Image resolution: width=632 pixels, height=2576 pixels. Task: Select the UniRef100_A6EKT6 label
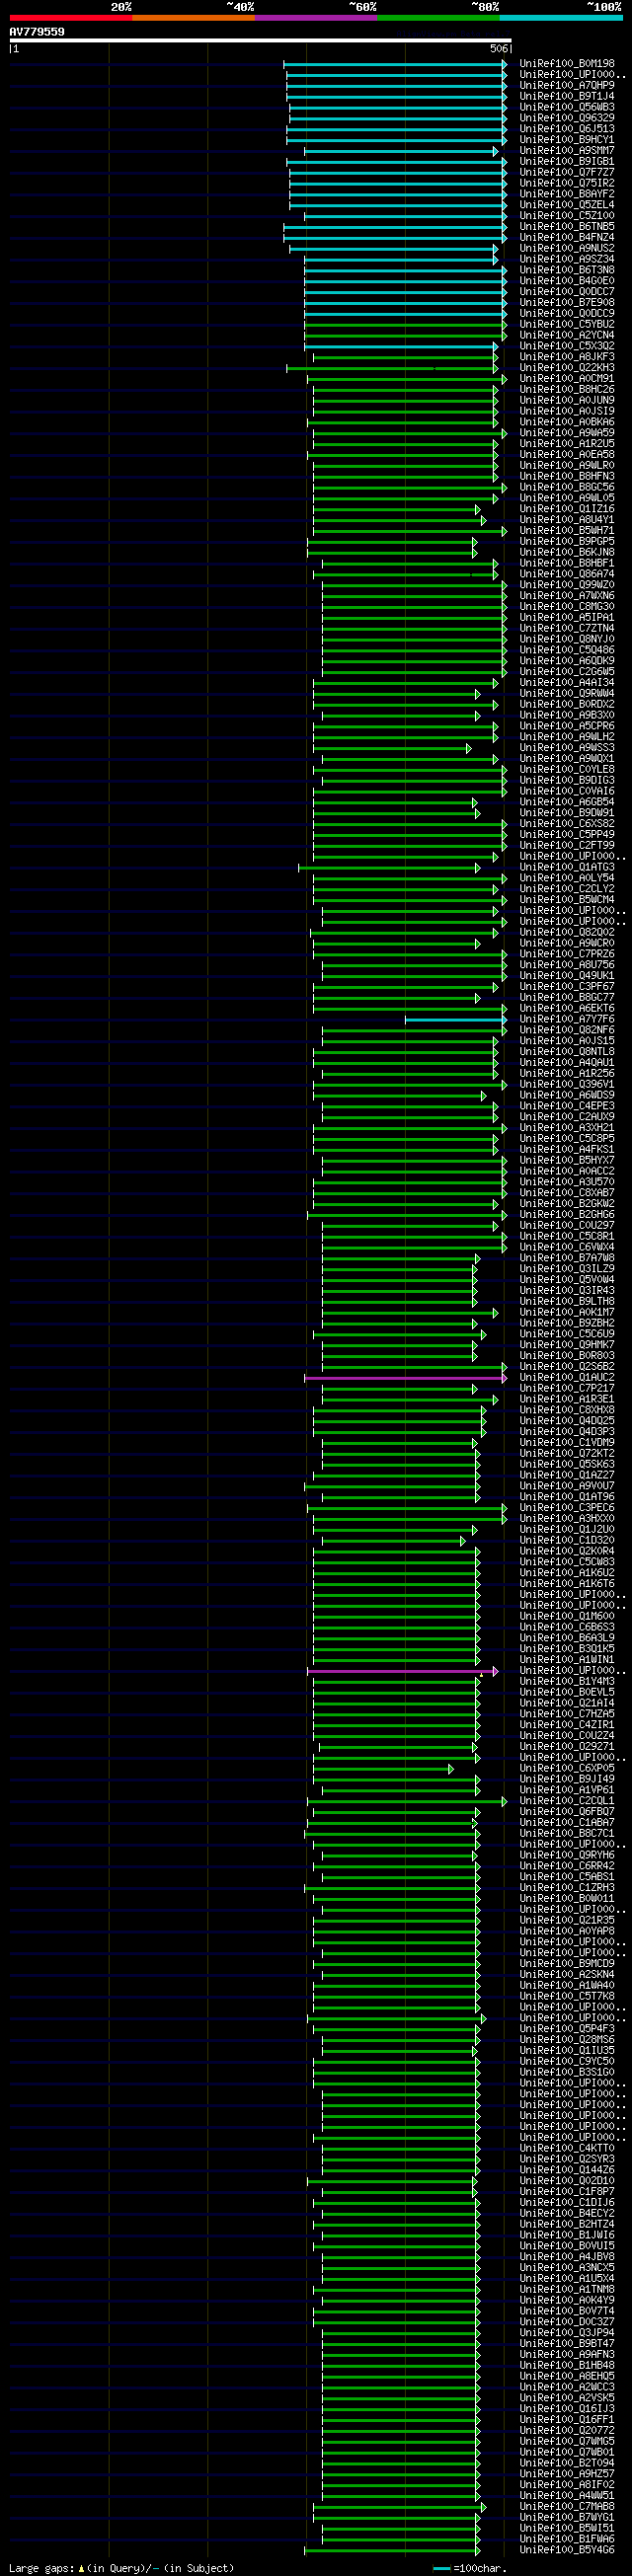pos(567,1009)
